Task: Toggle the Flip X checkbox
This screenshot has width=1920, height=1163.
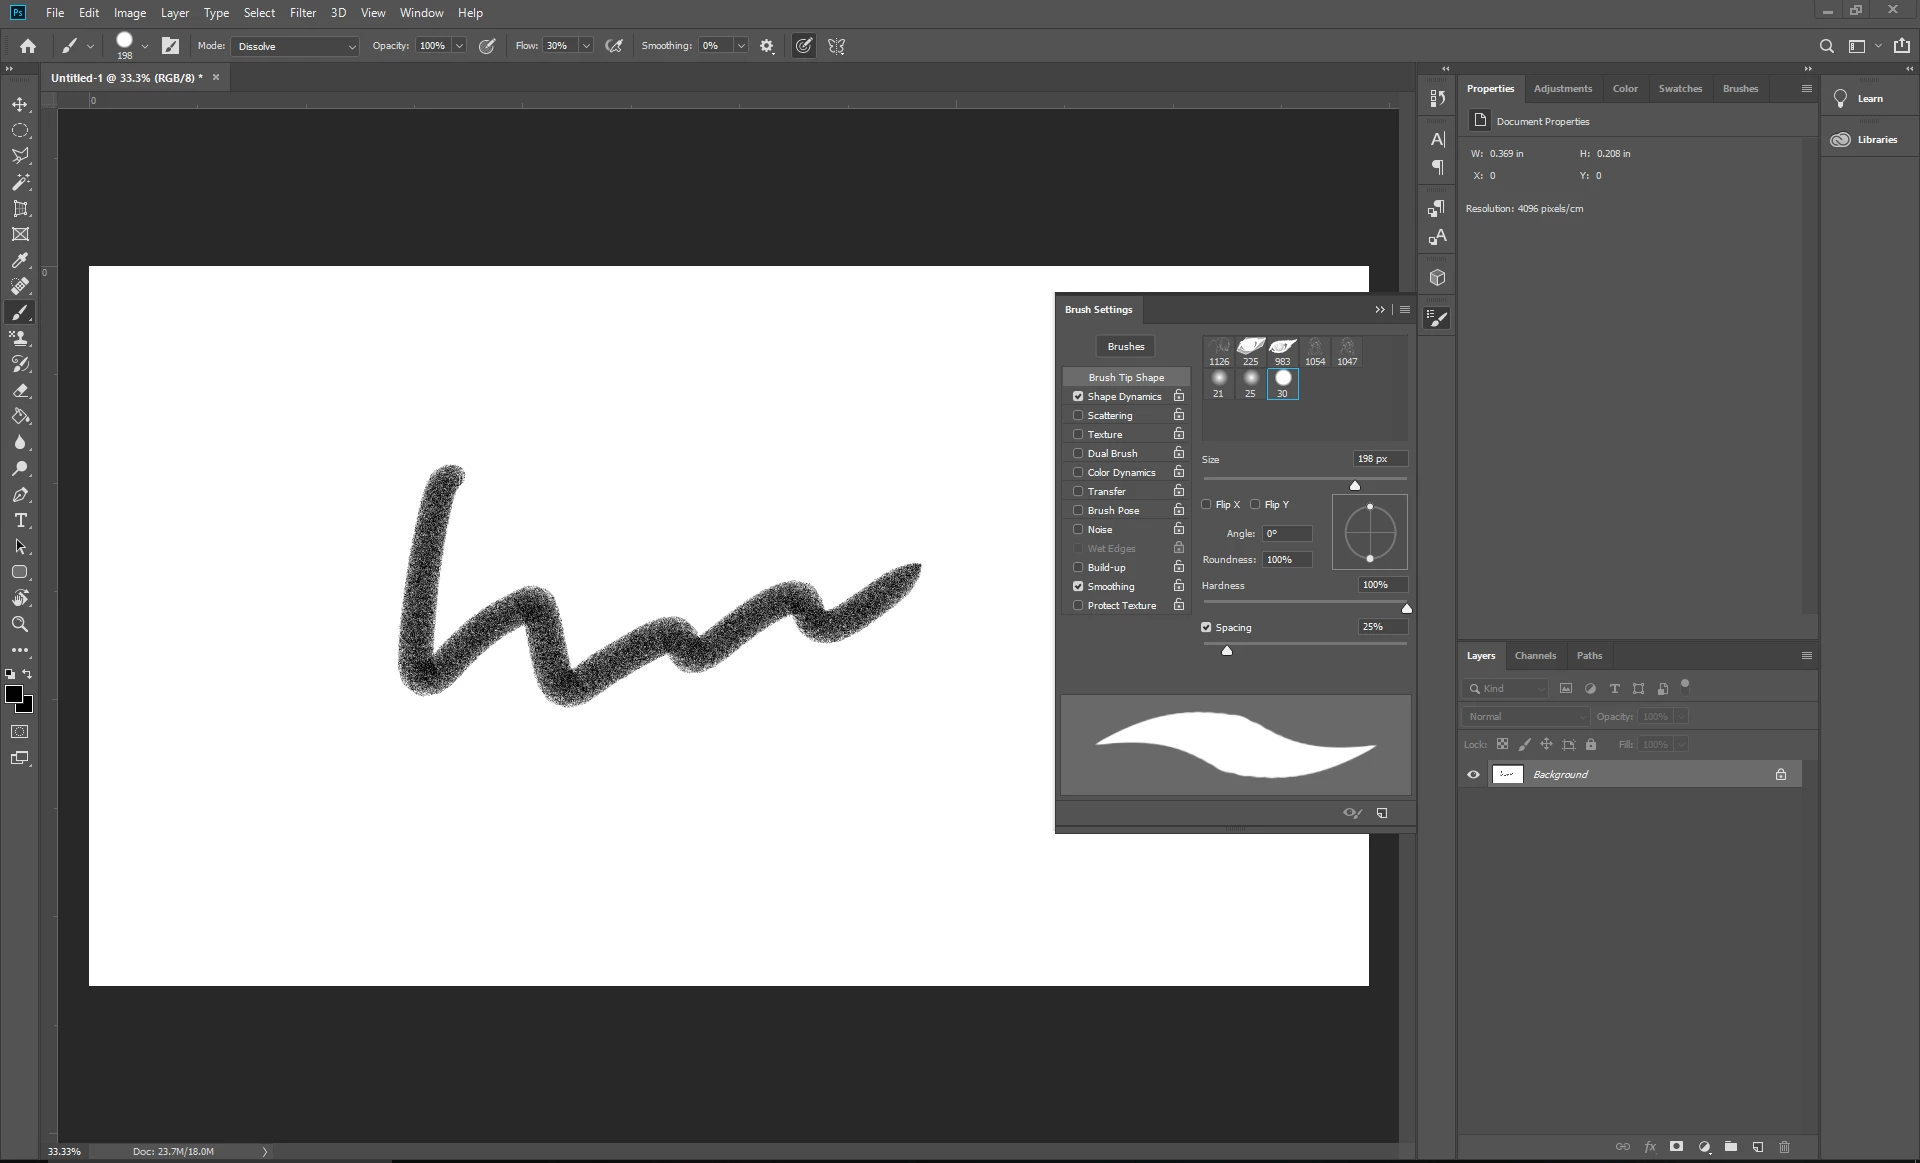Action: pos(1206,504)
